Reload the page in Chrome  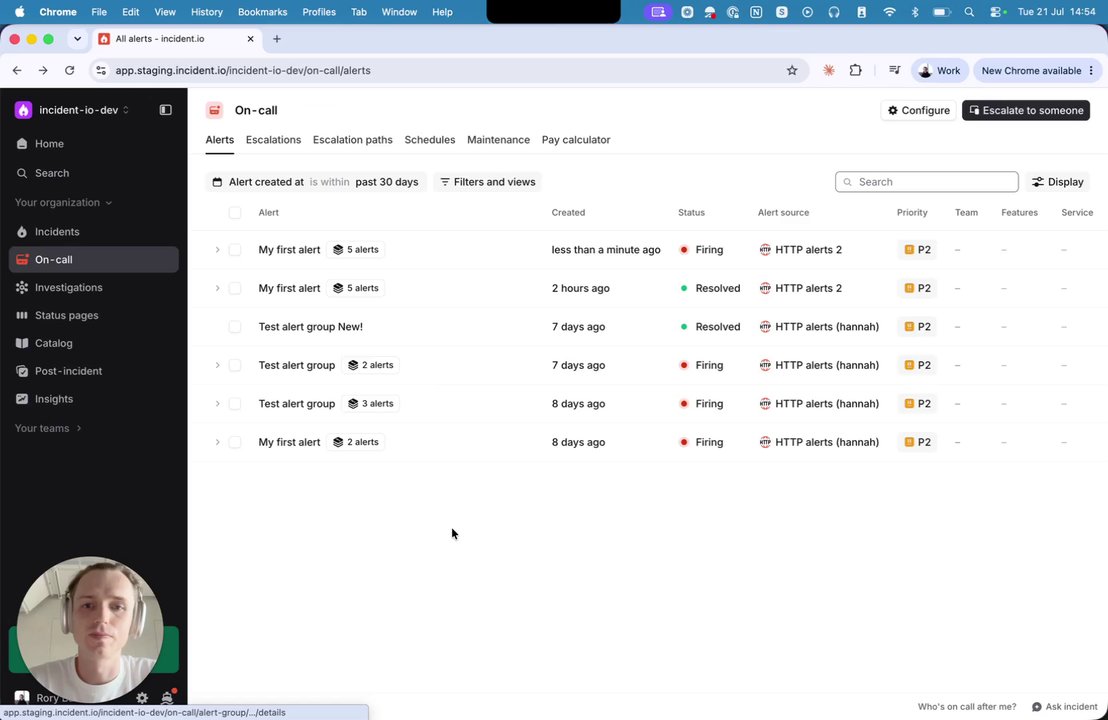(x=69, y=71)
